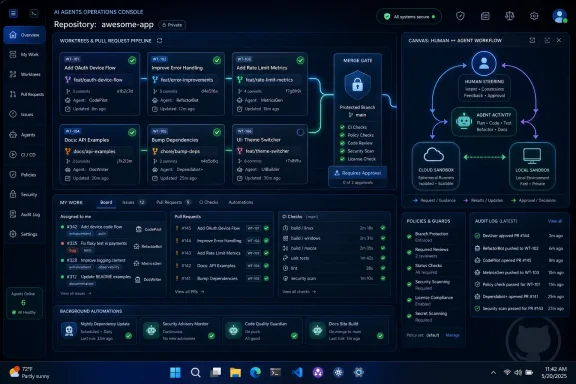Click the All systems secure status pill
576x384 pixels.
[x=409, y=17]
